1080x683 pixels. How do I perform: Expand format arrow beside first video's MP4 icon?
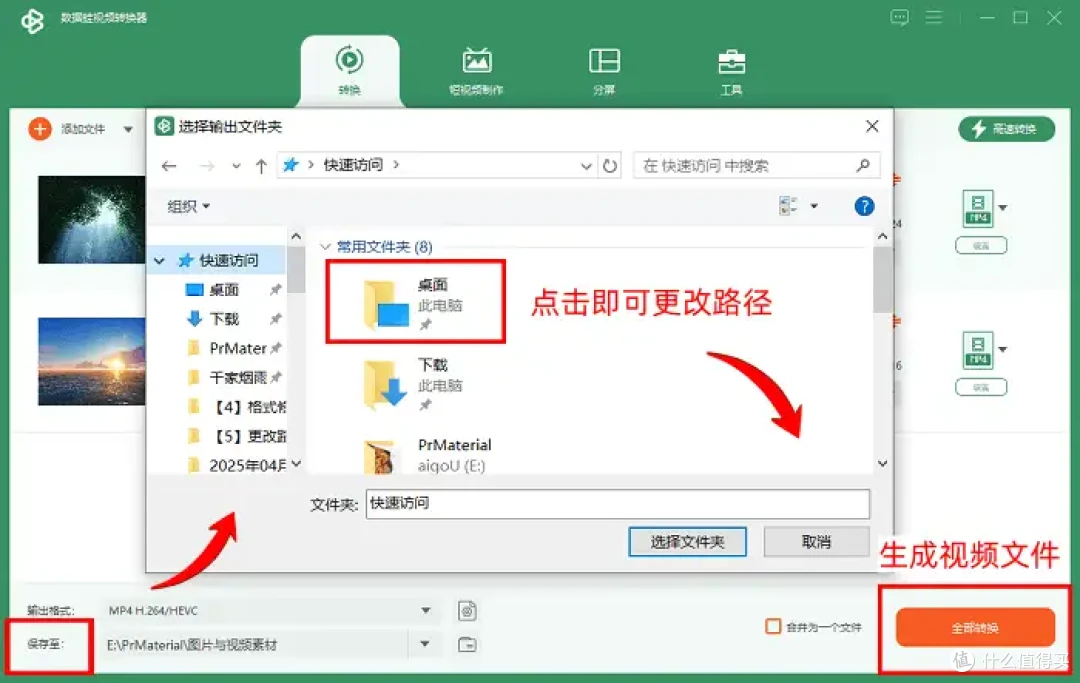point(1003,207)
